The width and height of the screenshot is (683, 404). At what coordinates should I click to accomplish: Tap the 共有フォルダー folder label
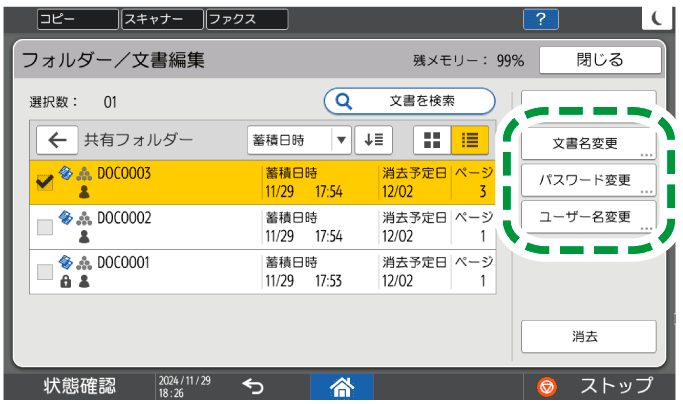[x=139, y=140]
